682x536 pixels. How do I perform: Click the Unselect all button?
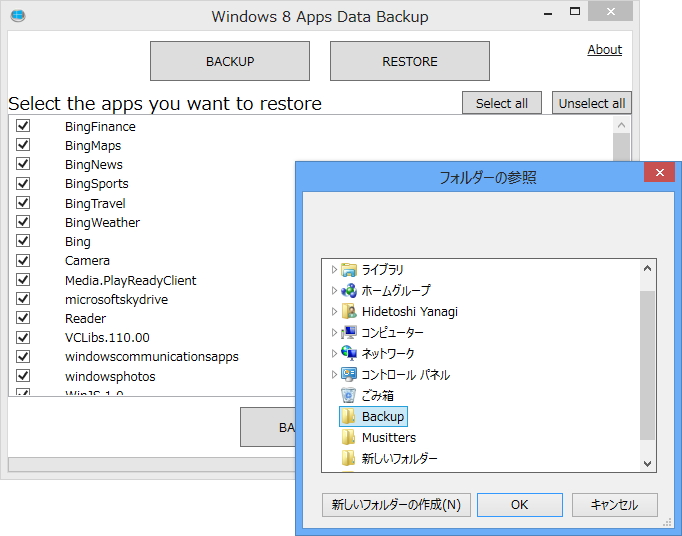coord(592,103)
